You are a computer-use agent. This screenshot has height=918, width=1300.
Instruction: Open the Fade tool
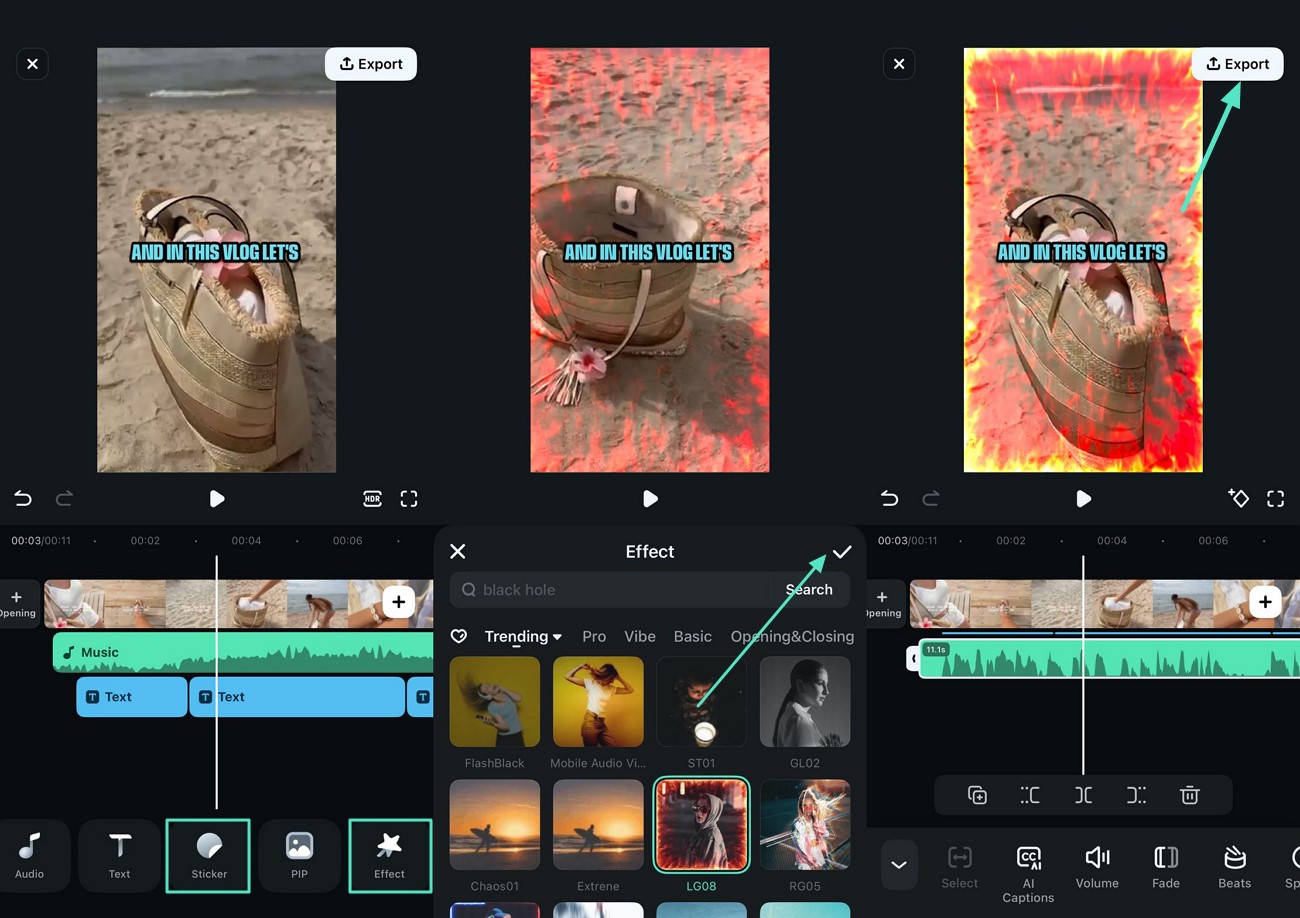coord(1166,867)
